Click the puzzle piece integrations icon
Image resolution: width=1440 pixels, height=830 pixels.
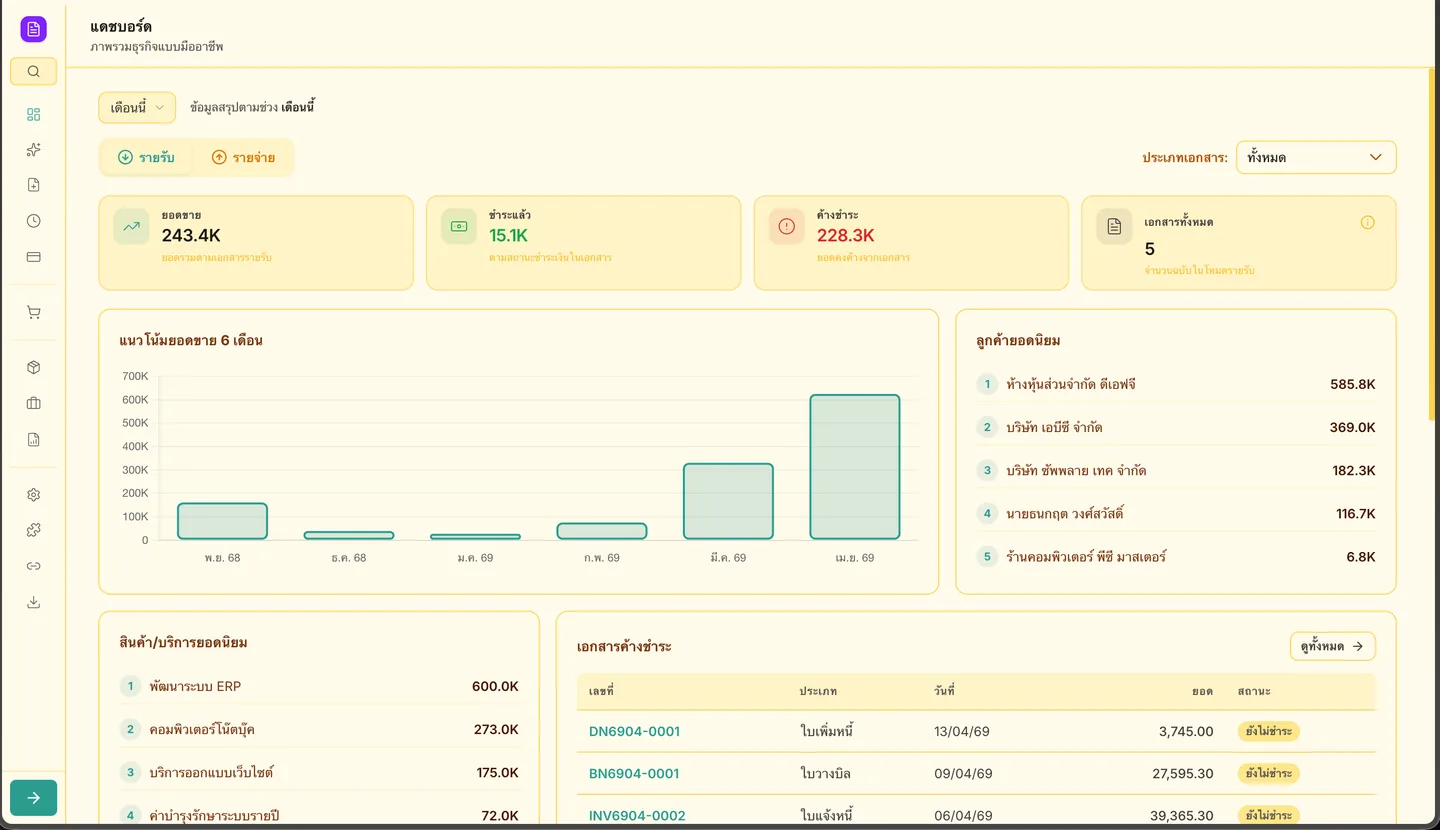(33, 529)
